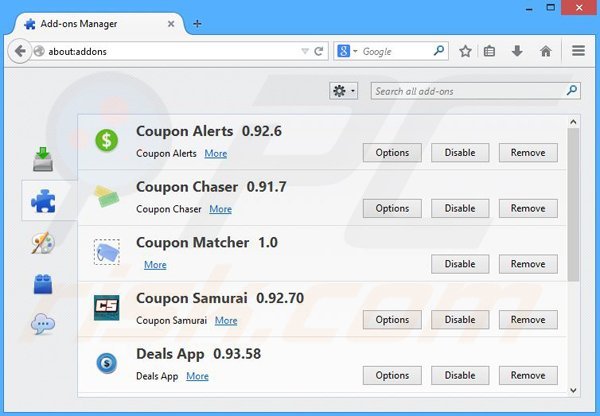Screen dimensions: 600x416
Task: Click the scrollbar up arrow
Action: (573, 122)
